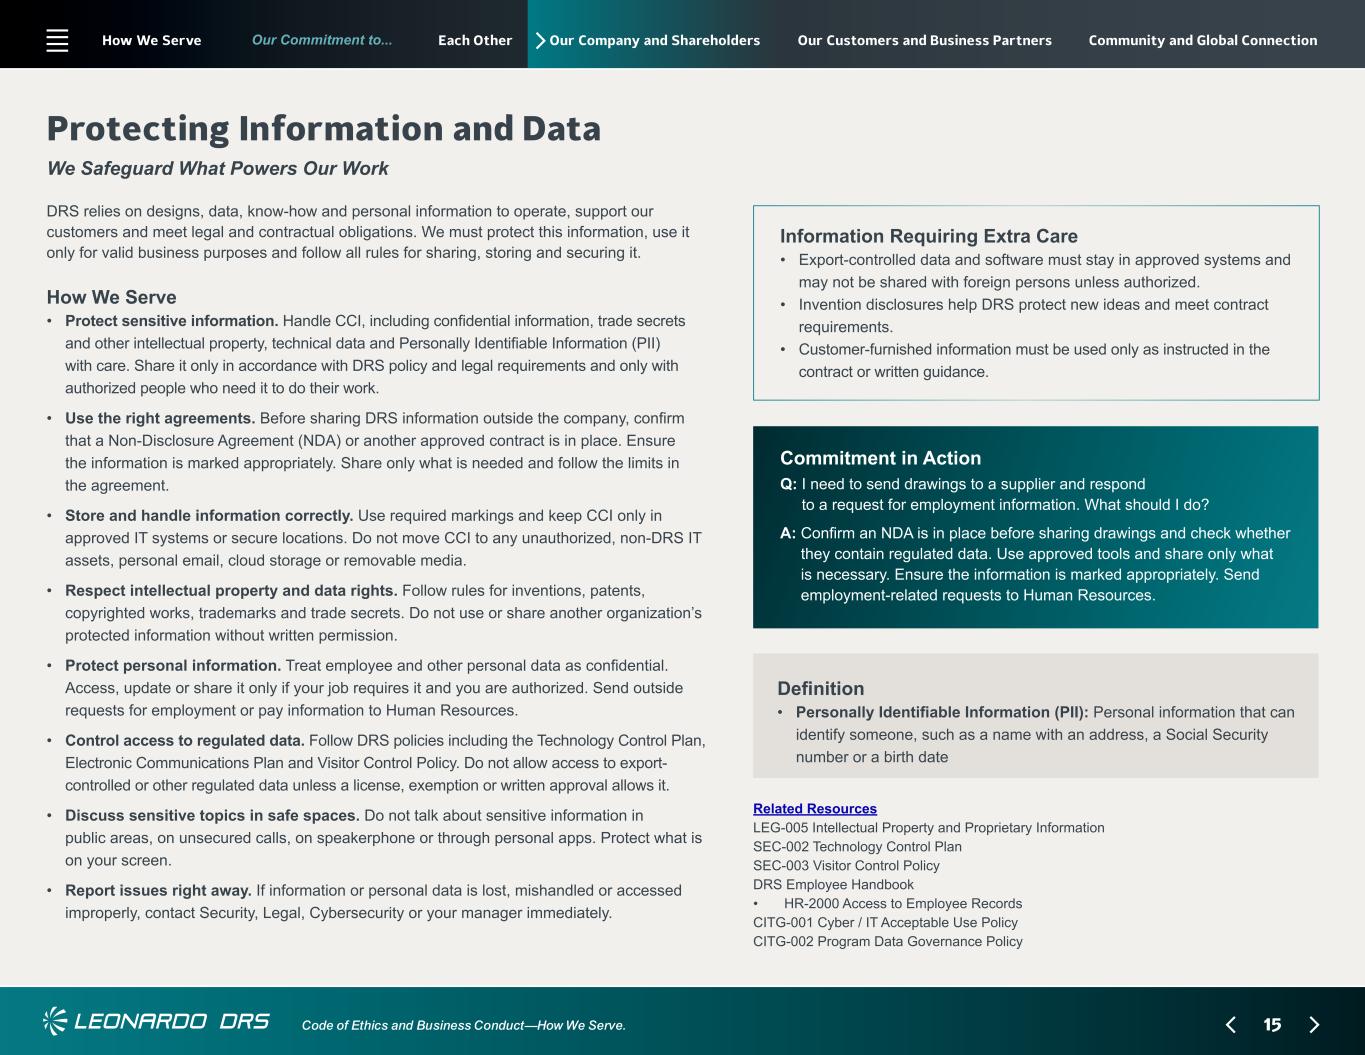Open SEC-003 Visitor Control Policy resource
This screenshot has height=1055, width=1365.
coord(846,865)
